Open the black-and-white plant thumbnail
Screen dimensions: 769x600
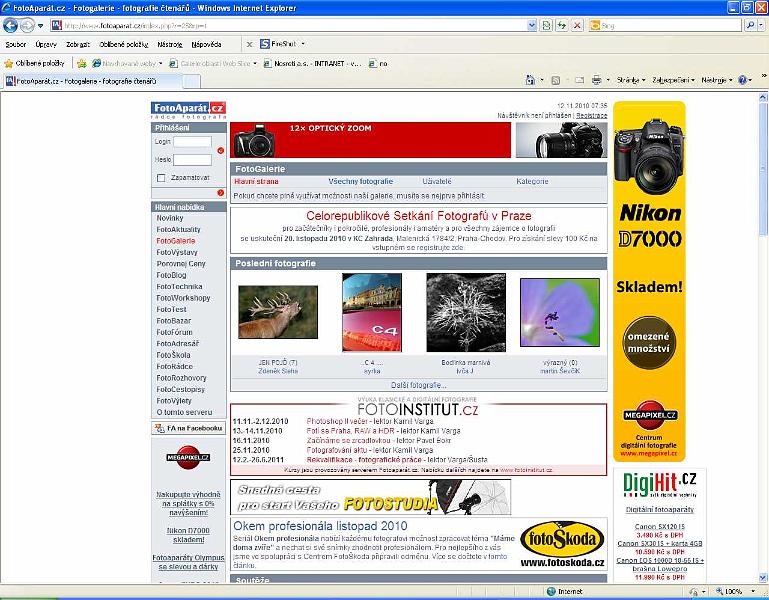466,313
